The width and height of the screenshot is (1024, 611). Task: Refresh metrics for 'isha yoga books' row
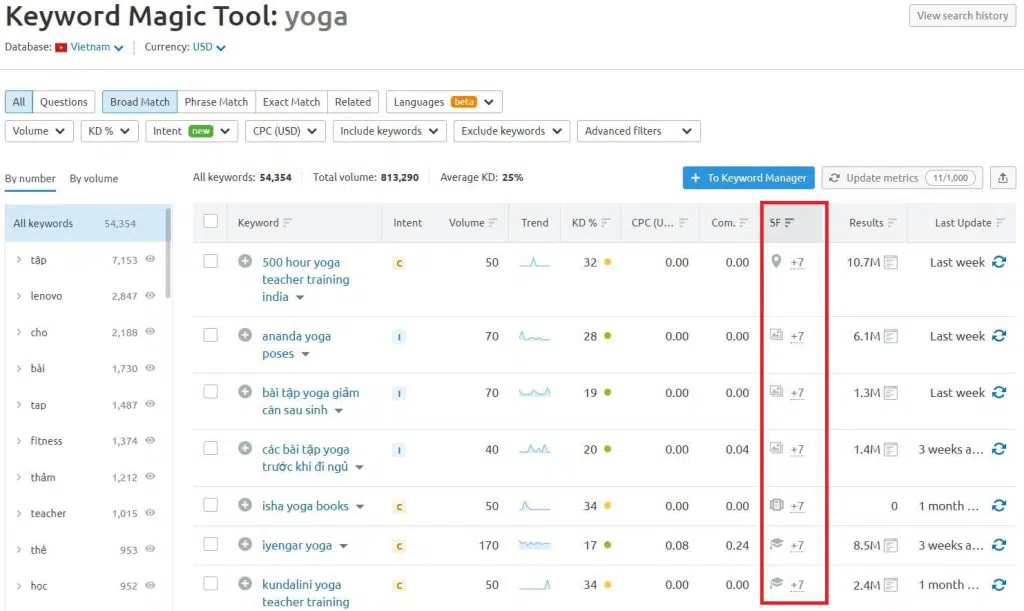click(x=999, y=505)
